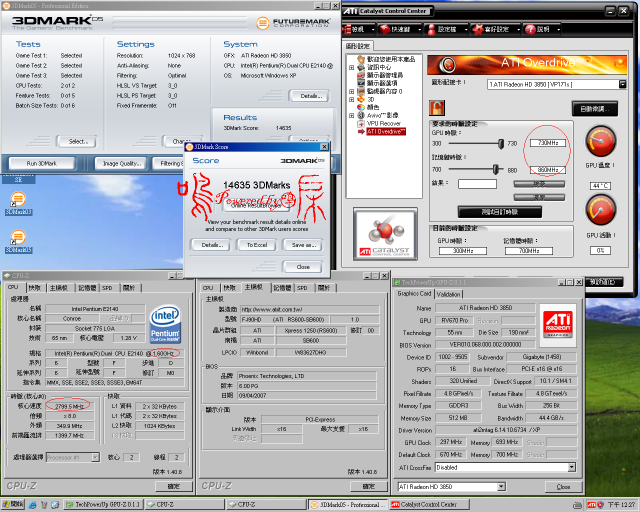Click the 860MHz memory clock value field

(548, 169)
